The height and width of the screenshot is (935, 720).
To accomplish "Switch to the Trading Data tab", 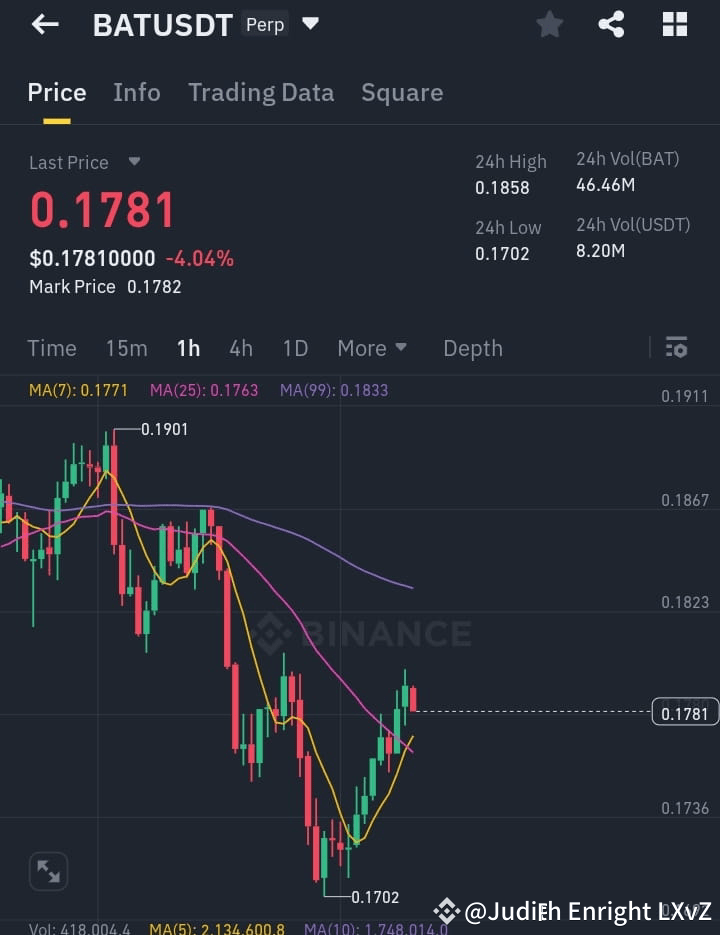I will click(x=261, y=92).
